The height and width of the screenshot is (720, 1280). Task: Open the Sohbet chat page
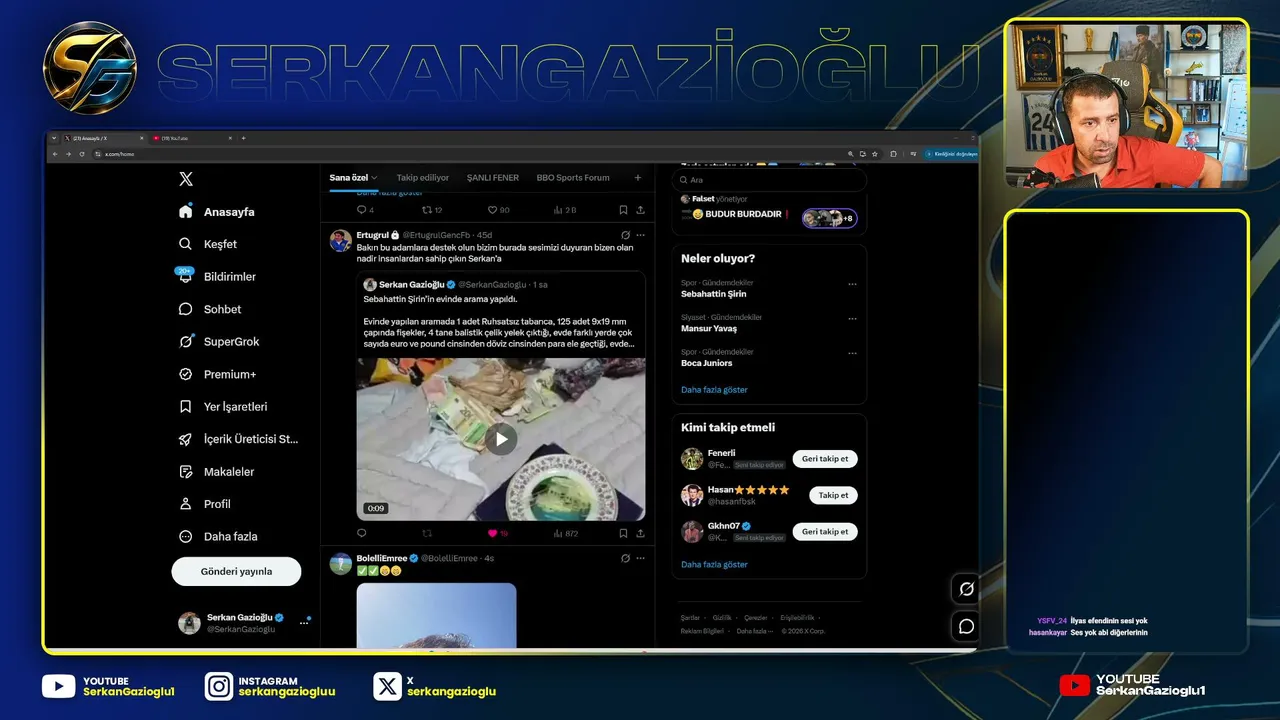pyautogui.click(x=210, y=309)
